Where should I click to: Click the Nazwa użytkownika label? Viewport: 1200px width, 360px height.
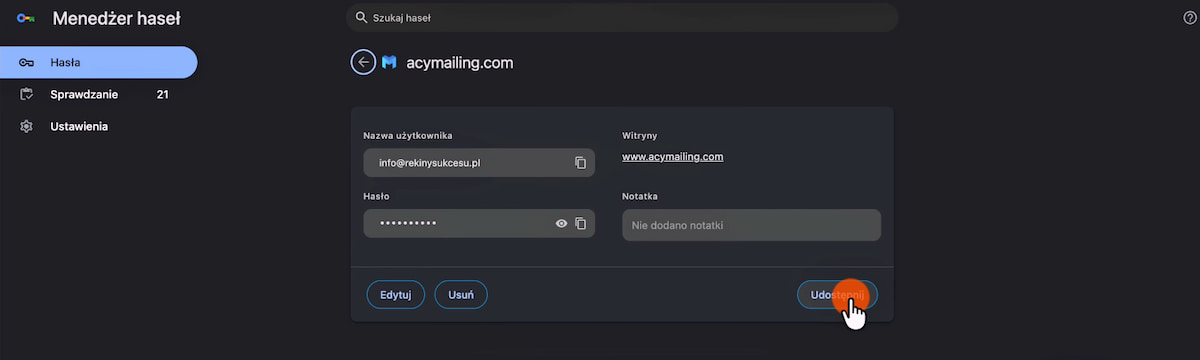tap(408, 135)
